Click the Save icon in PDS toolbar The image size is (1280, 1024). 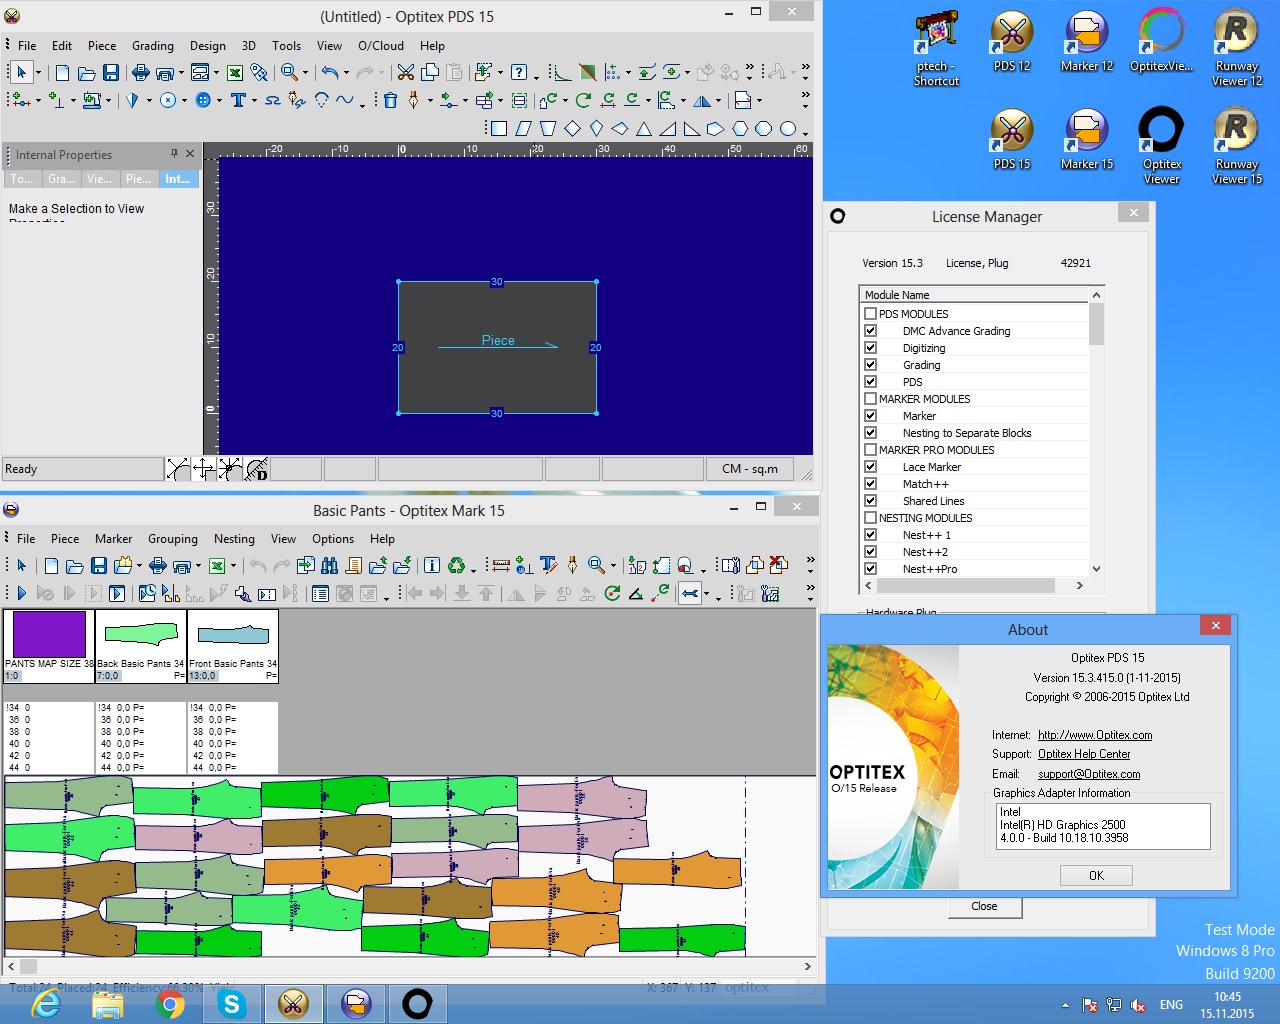click(111, 73)
